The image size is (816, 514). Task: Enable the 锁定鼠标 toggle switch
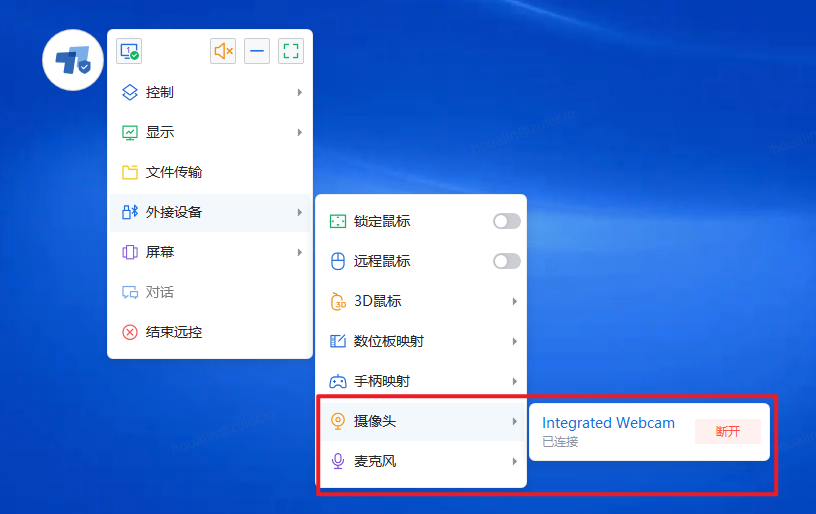pos(507,221)
